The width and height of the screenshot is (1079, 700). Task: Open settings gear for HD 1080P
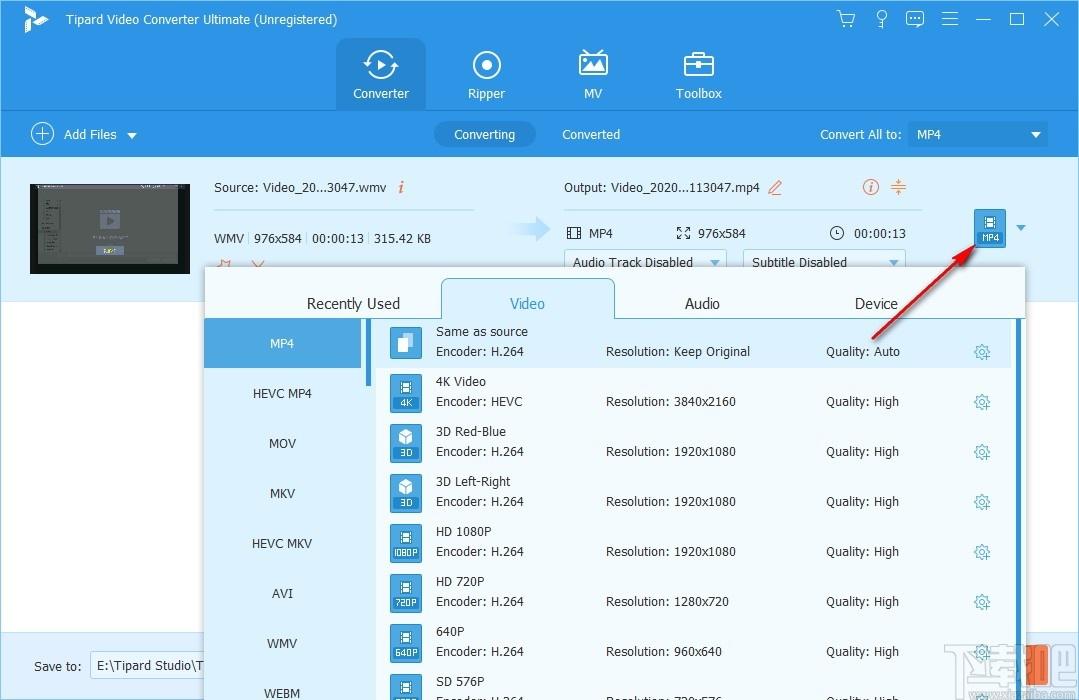click(x=982, y=552)
